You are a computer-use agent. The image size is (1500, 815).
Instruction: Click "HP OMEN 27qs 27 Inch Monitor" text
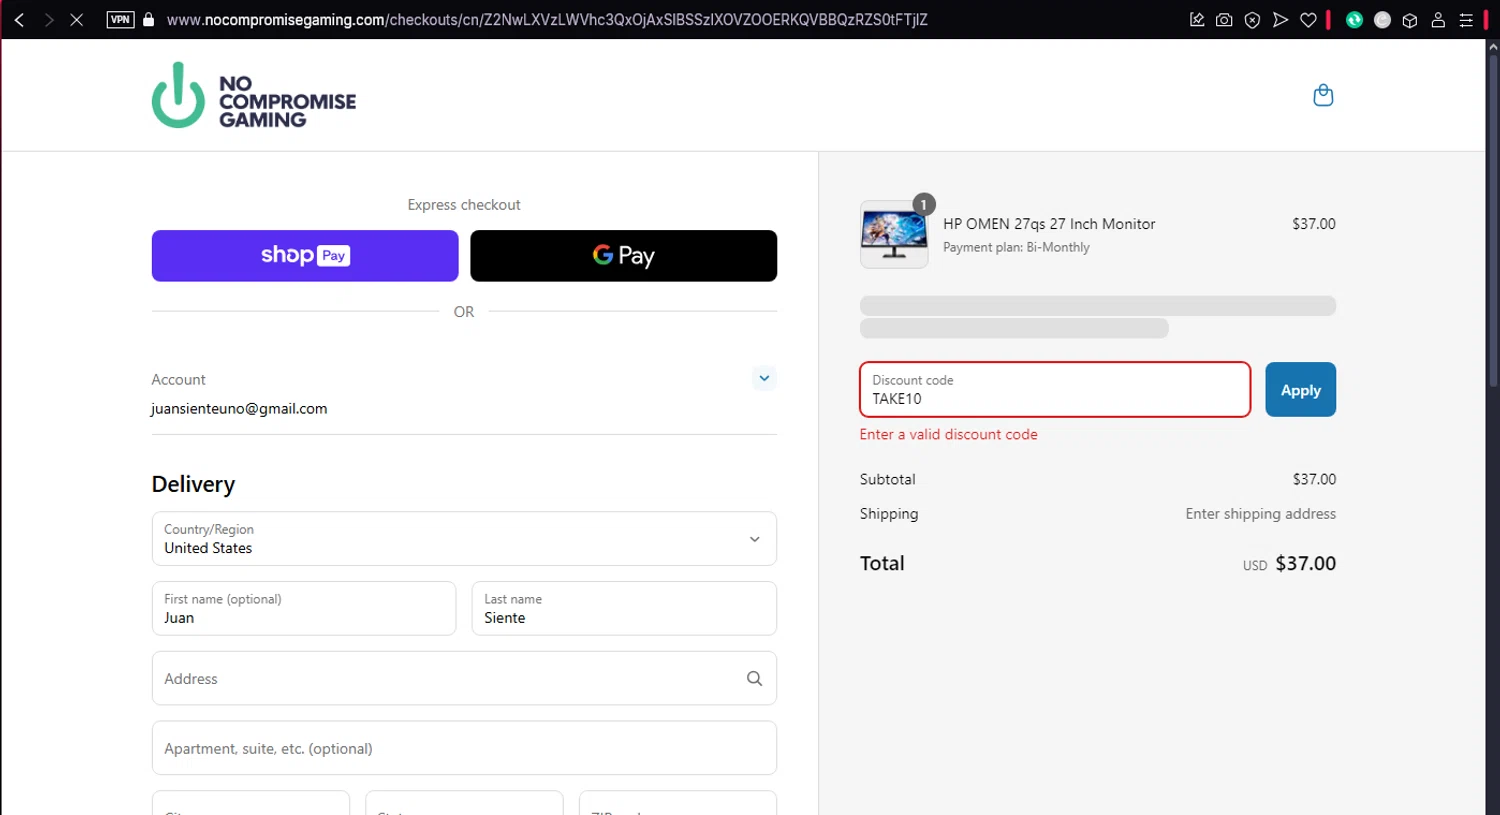(x=1049, y=224)
